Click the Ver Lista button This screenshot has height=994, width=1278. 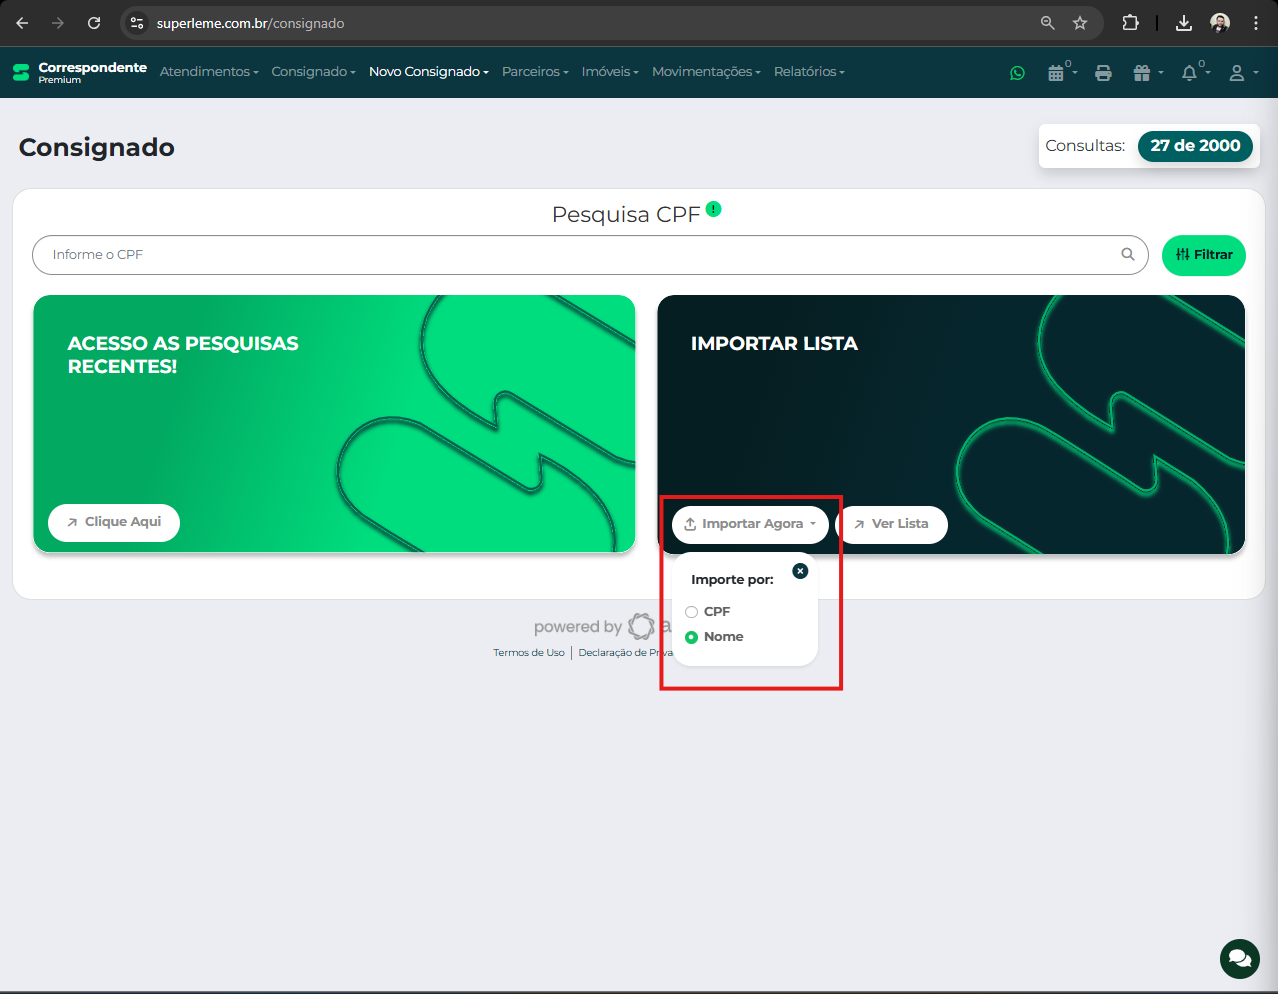pyautogui.click(x=892, y=524)
